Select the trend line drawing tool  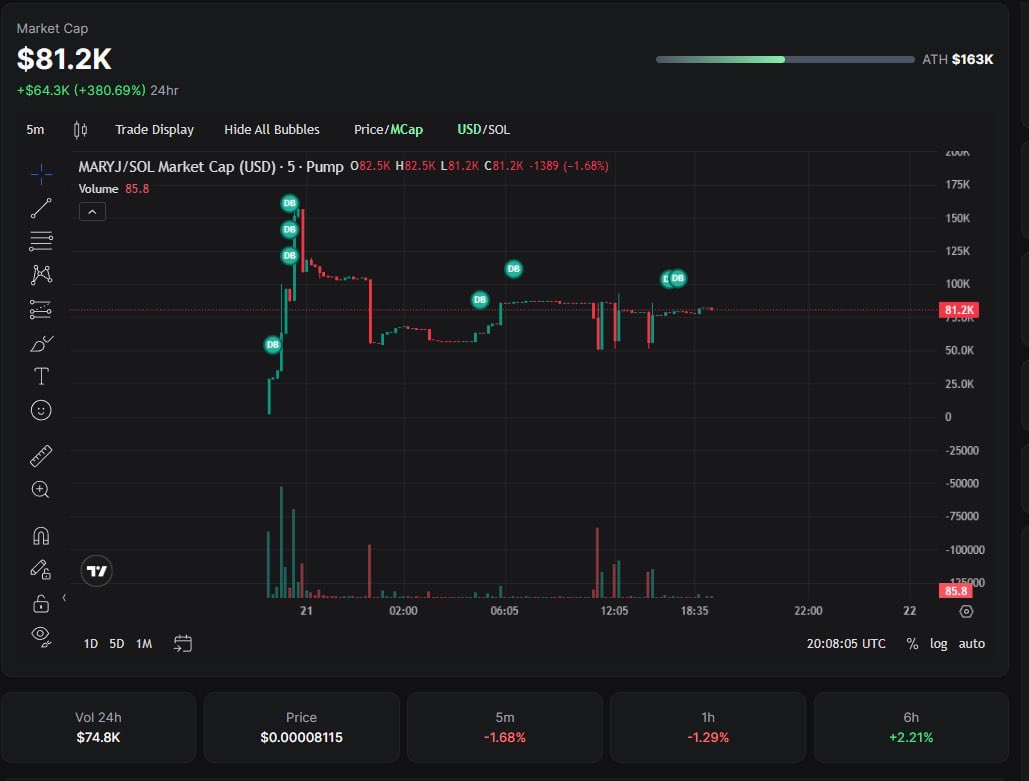click(x=40, y=207)
